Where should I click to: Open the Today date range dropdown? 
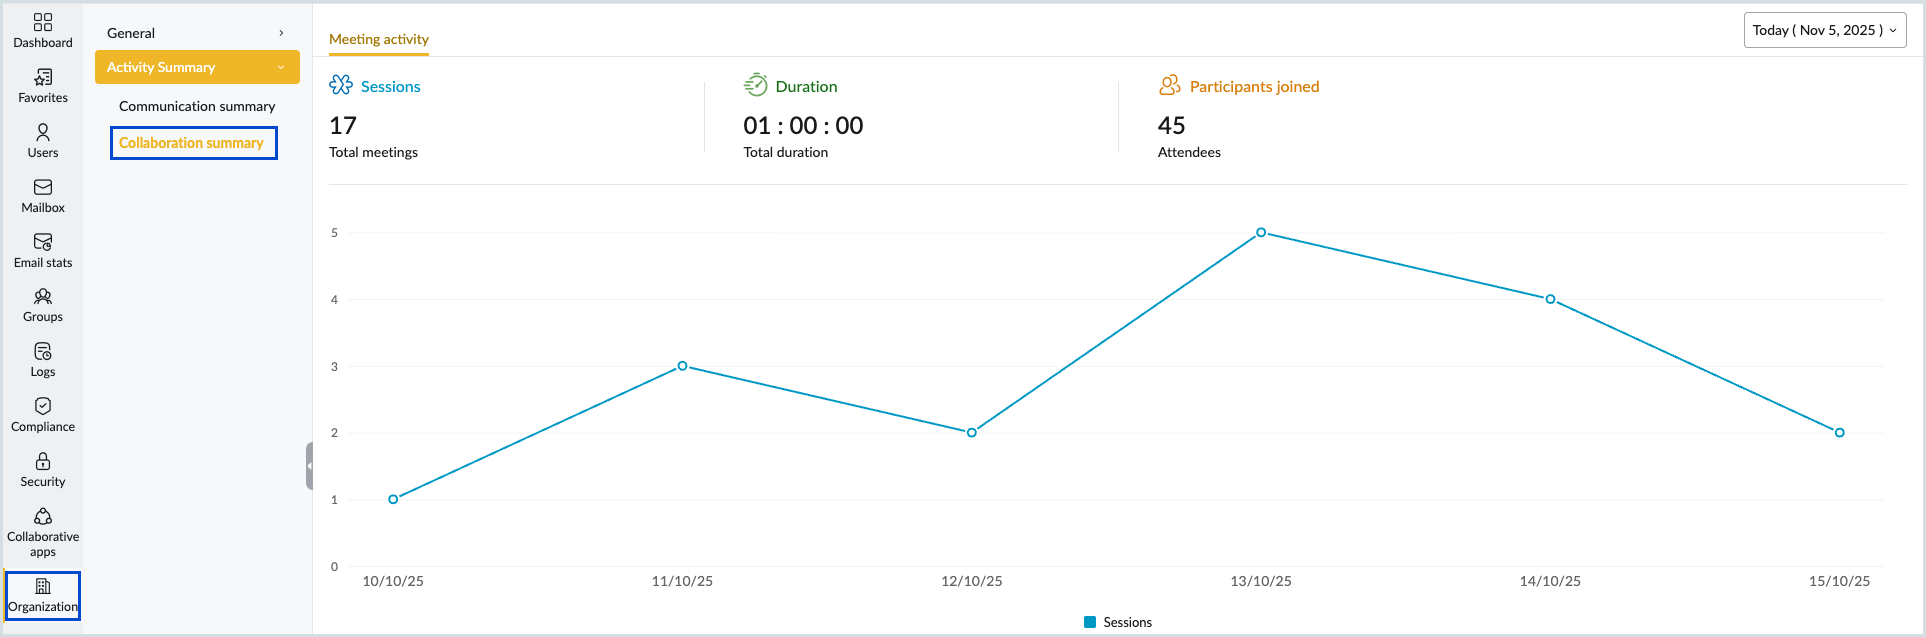point(1824,30)
